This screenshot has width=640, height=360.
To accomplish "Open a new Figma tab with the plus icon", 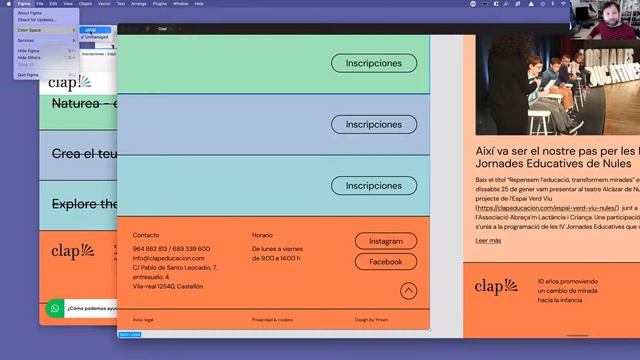I will coord(180,29).
